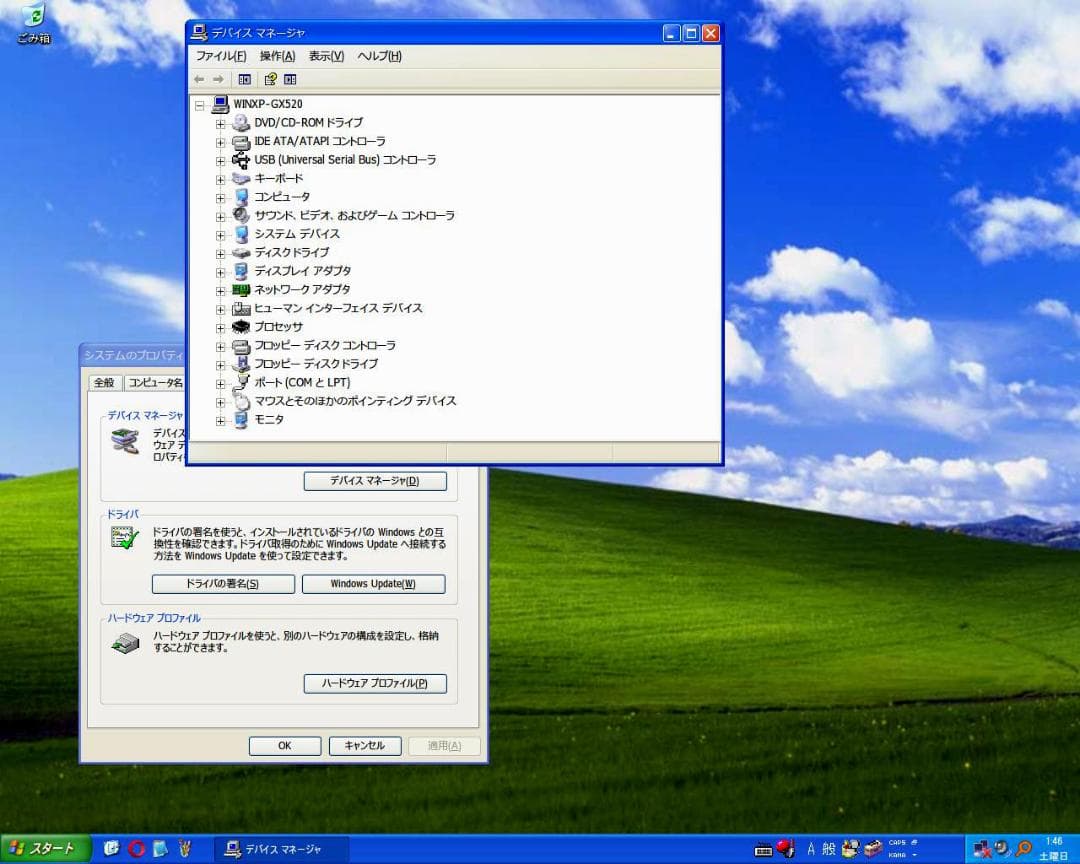Image resolution: width=1080 pixels, height=864 pixels.
Task: Open the volume icon in the system tray
Action: coord(1000,848)
